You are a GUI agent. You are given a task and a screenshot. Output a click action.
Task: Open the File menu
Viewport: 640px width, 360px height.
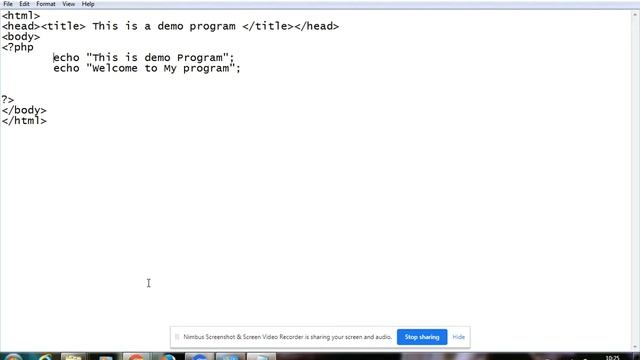tap(8, 4)
